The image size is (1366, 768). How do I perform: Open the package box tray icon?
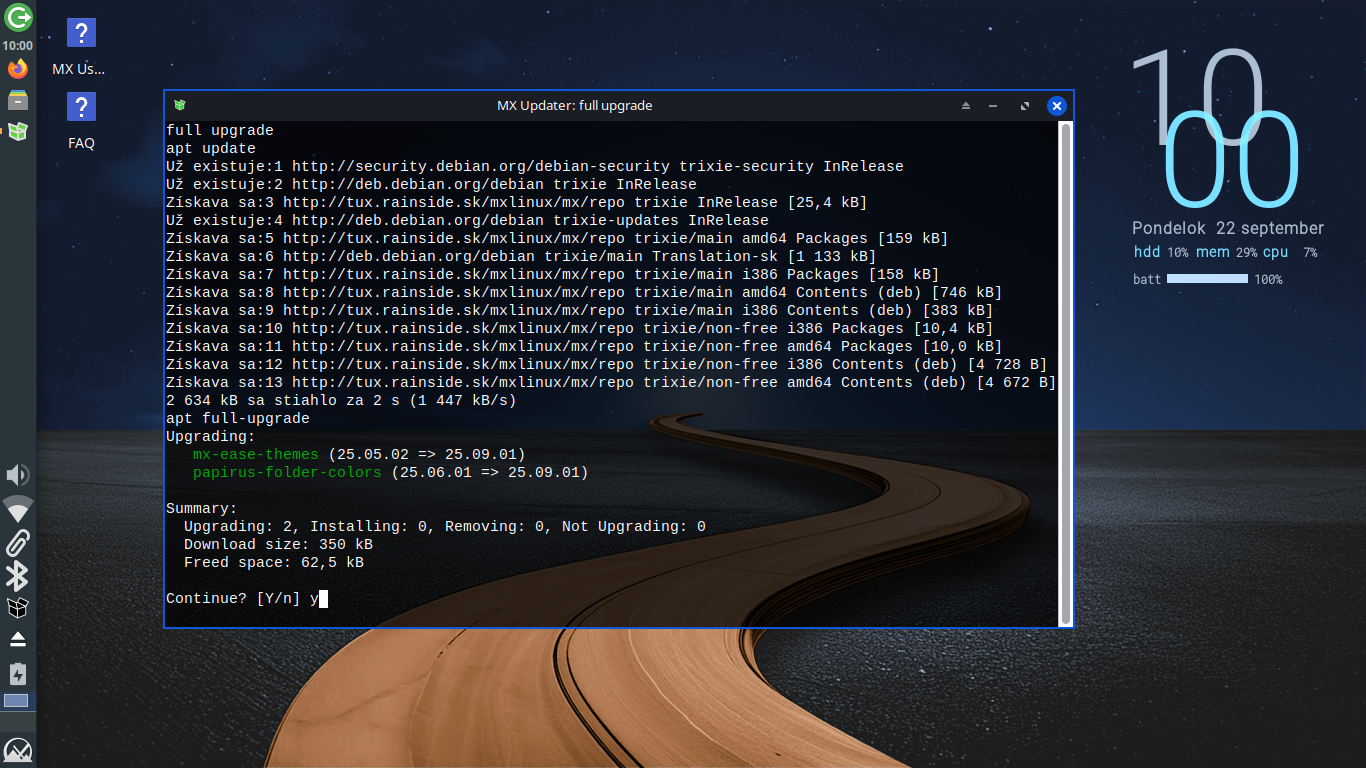click(18, 607)
